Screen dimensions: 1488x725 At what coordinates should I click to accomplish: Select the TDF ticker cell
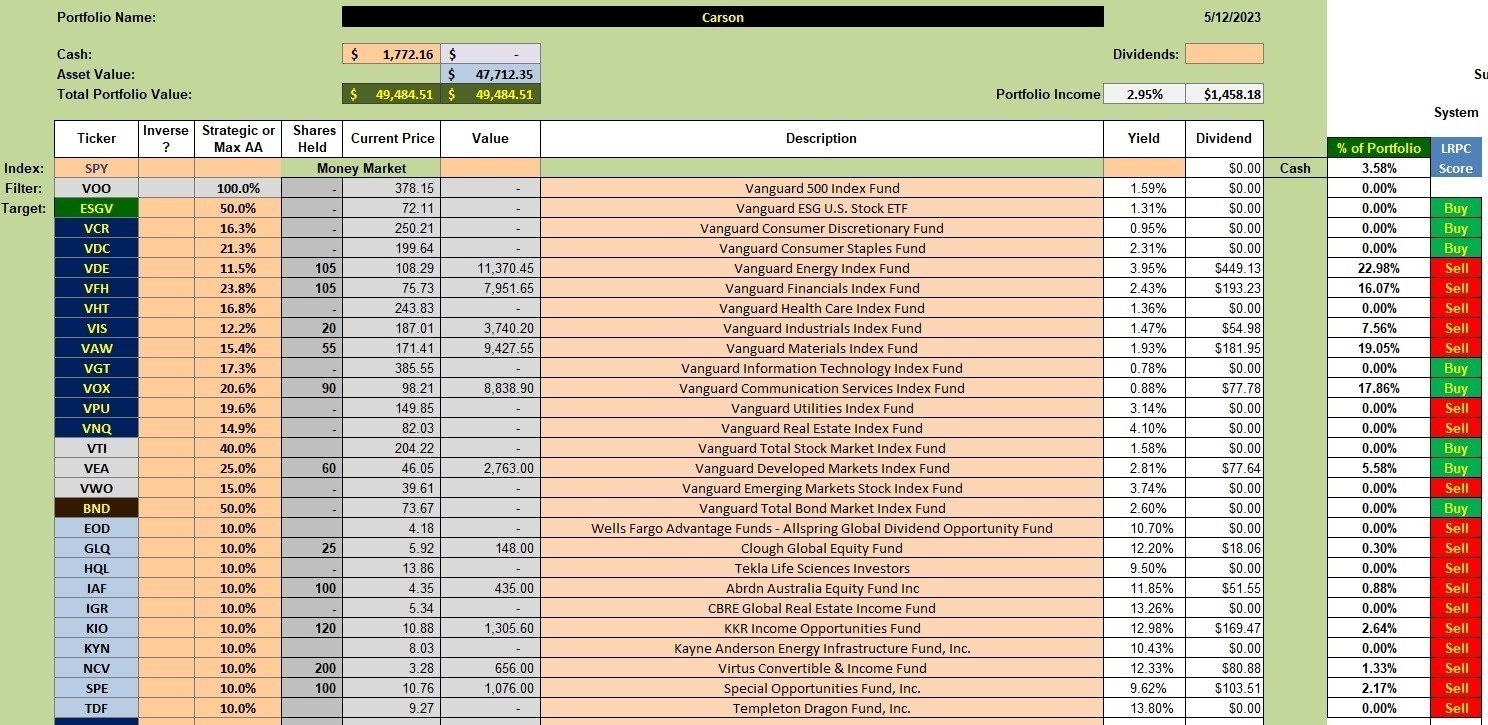click(96, 708)
